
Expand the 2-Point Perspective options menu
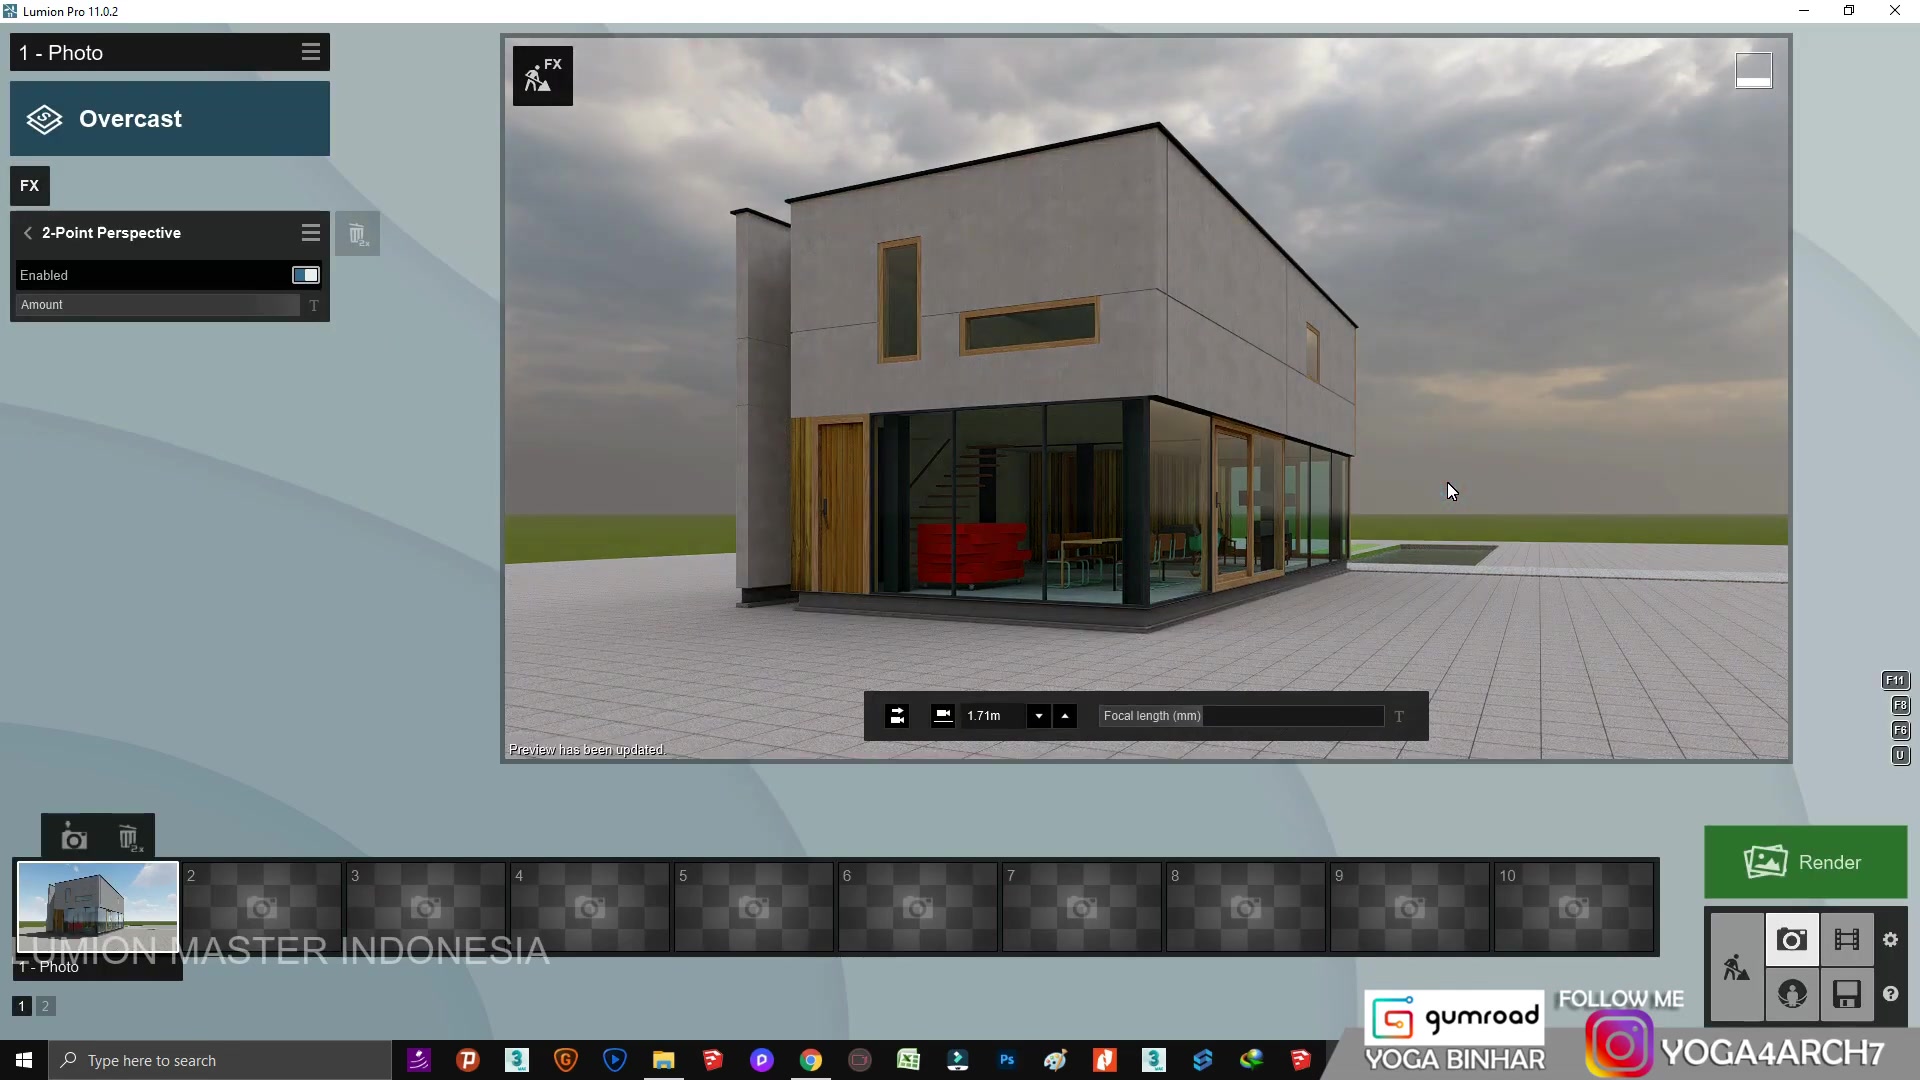(311, 233)
